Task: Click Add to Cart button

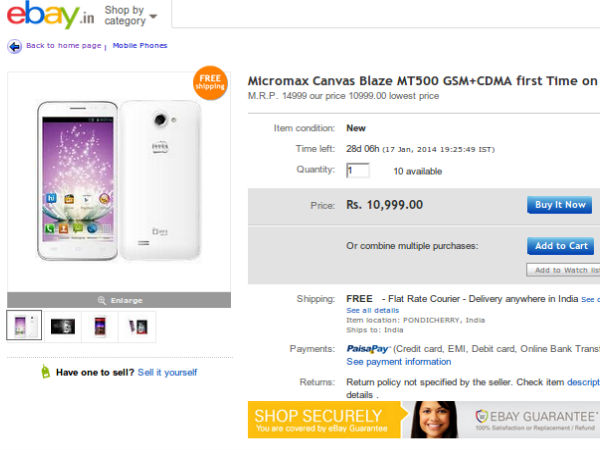Action: point(561,246)
